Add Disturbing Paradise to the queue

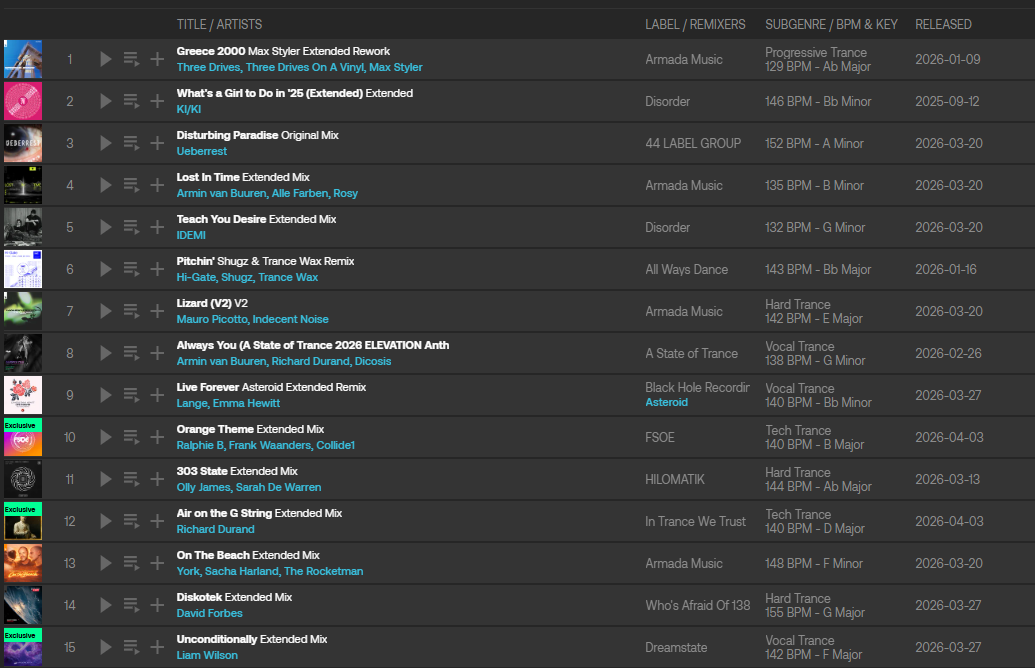pos(131,143)
